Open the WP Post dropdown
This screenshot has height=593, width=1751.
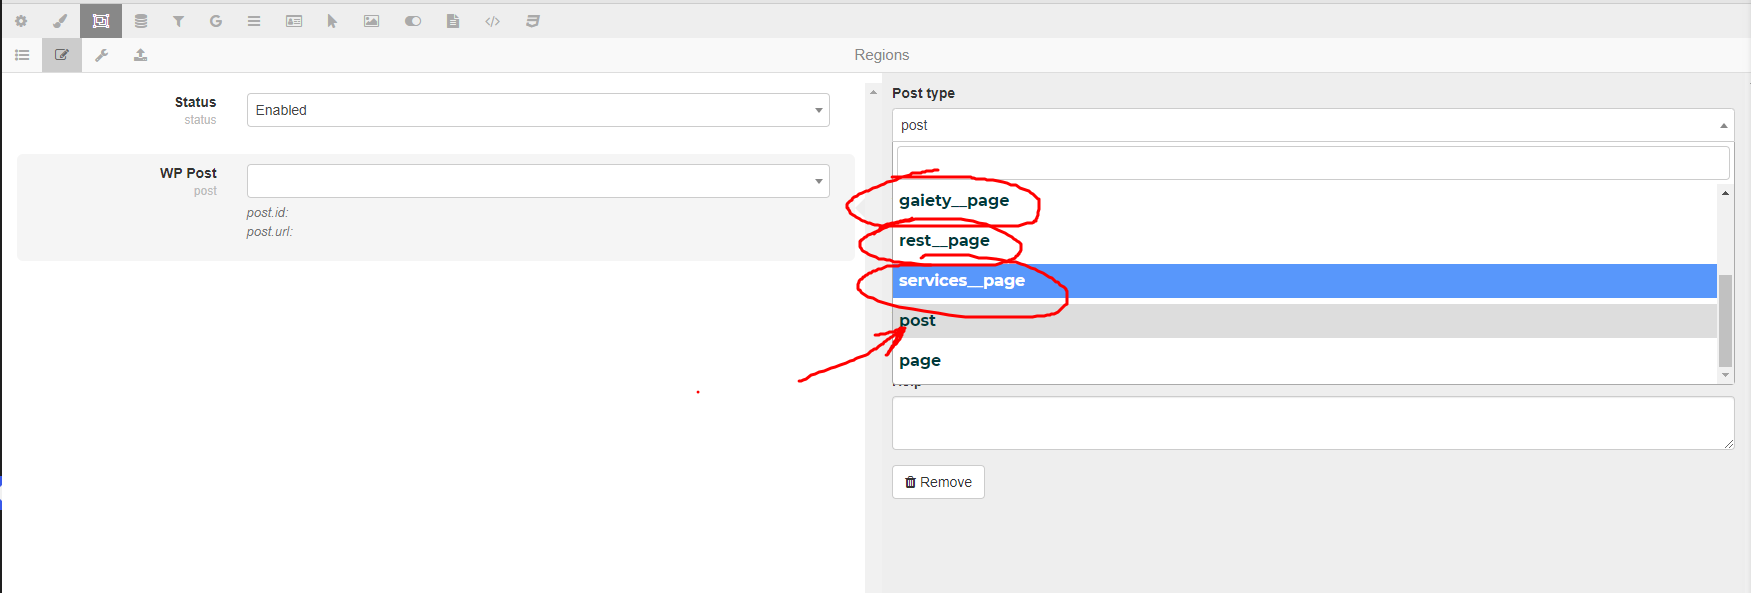click(538, 181)
